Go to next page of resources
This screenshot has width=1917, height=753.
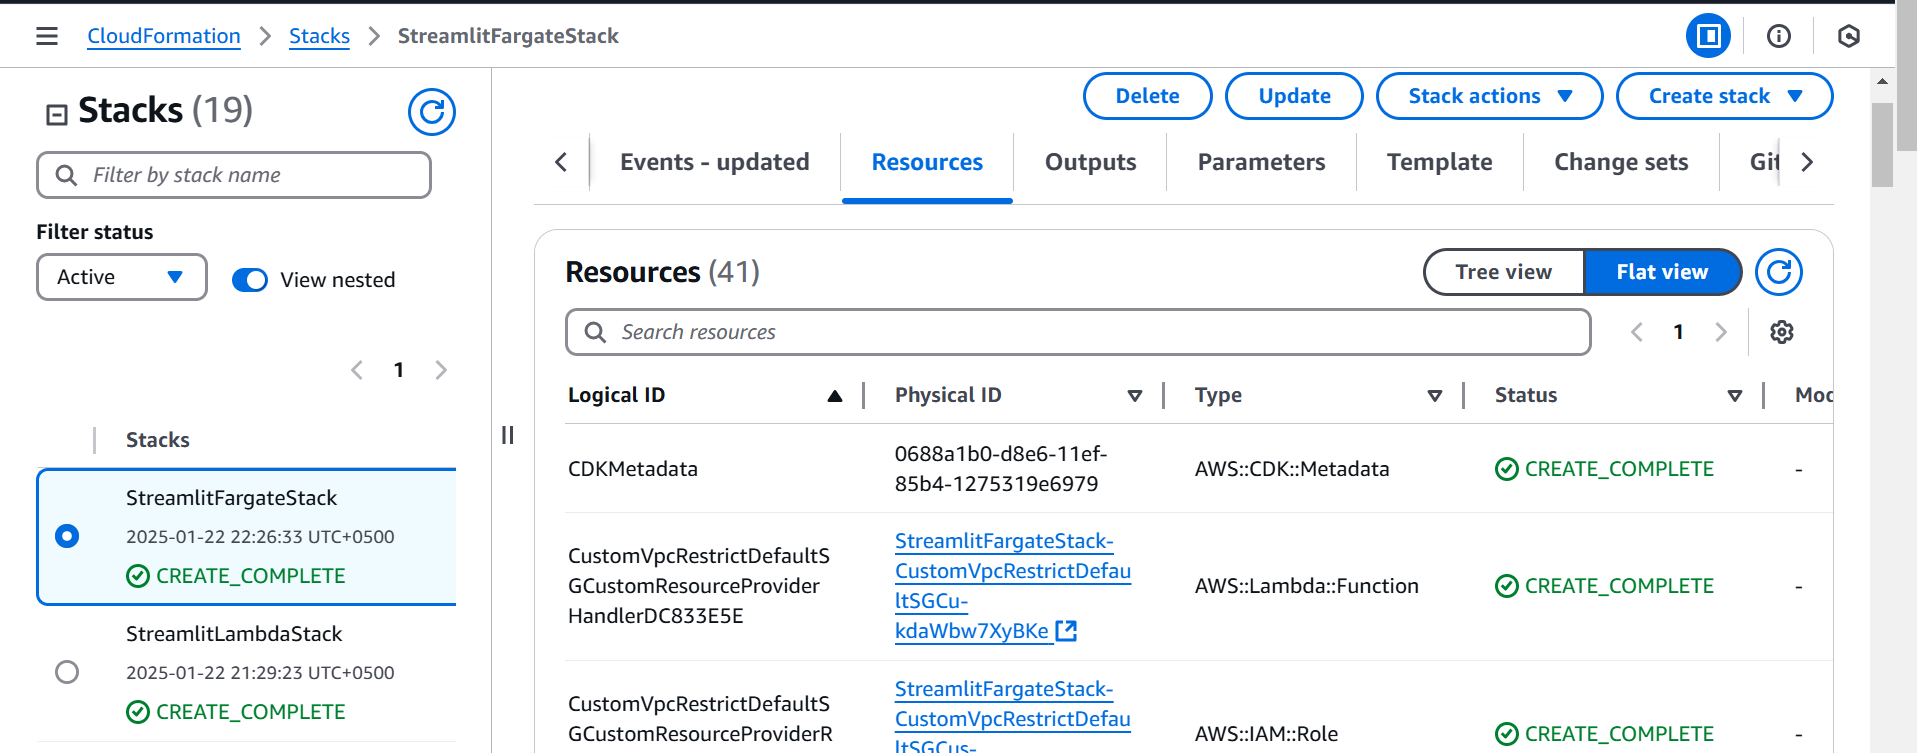point(1721,332)
